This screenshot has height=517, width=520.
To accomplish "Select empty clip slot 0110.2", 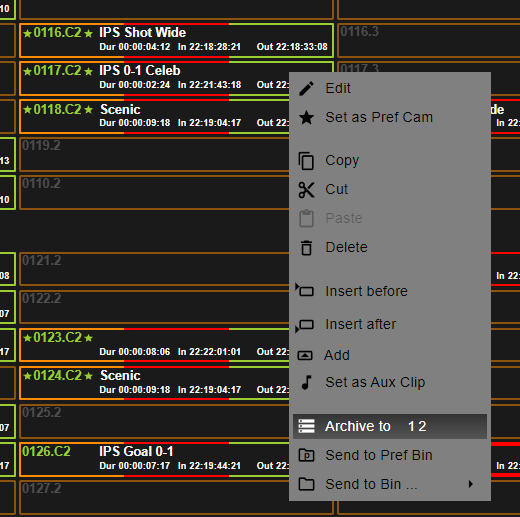I will click(154, 192).
